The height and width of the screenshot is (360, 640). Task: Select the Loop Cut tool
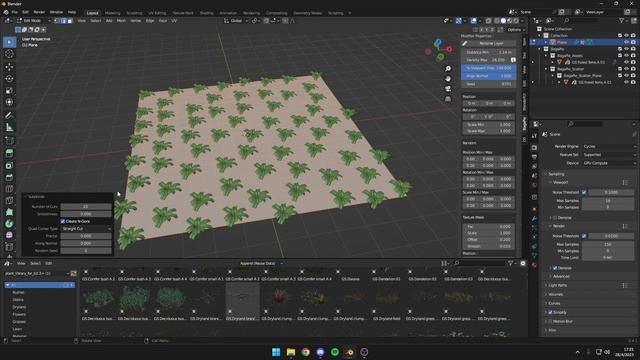click(x=9, y=189)
